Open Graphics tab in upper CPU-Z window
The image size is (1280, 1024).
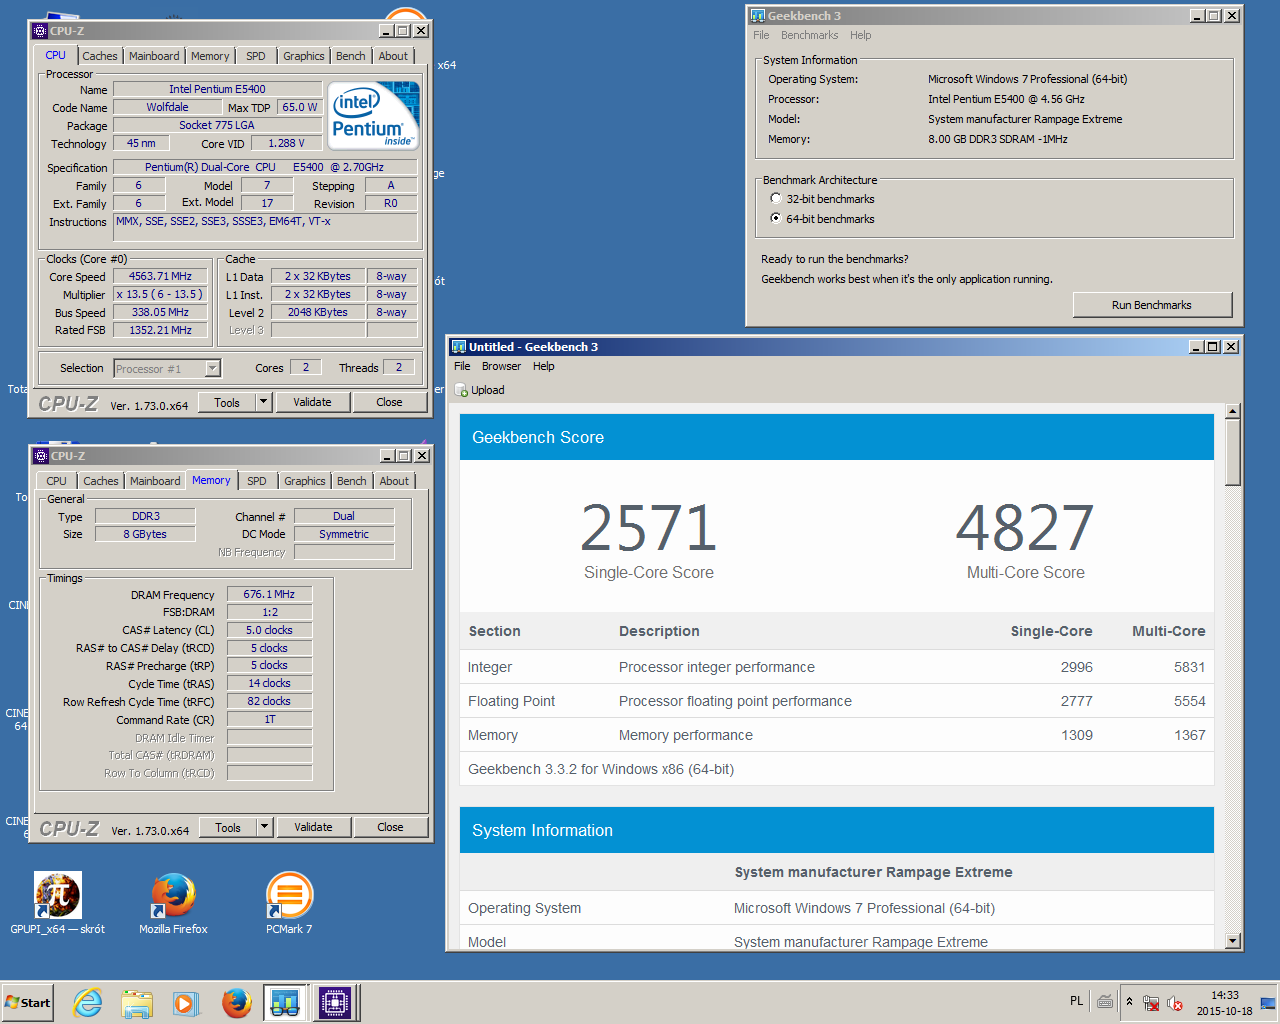click(x=304, y=56)
